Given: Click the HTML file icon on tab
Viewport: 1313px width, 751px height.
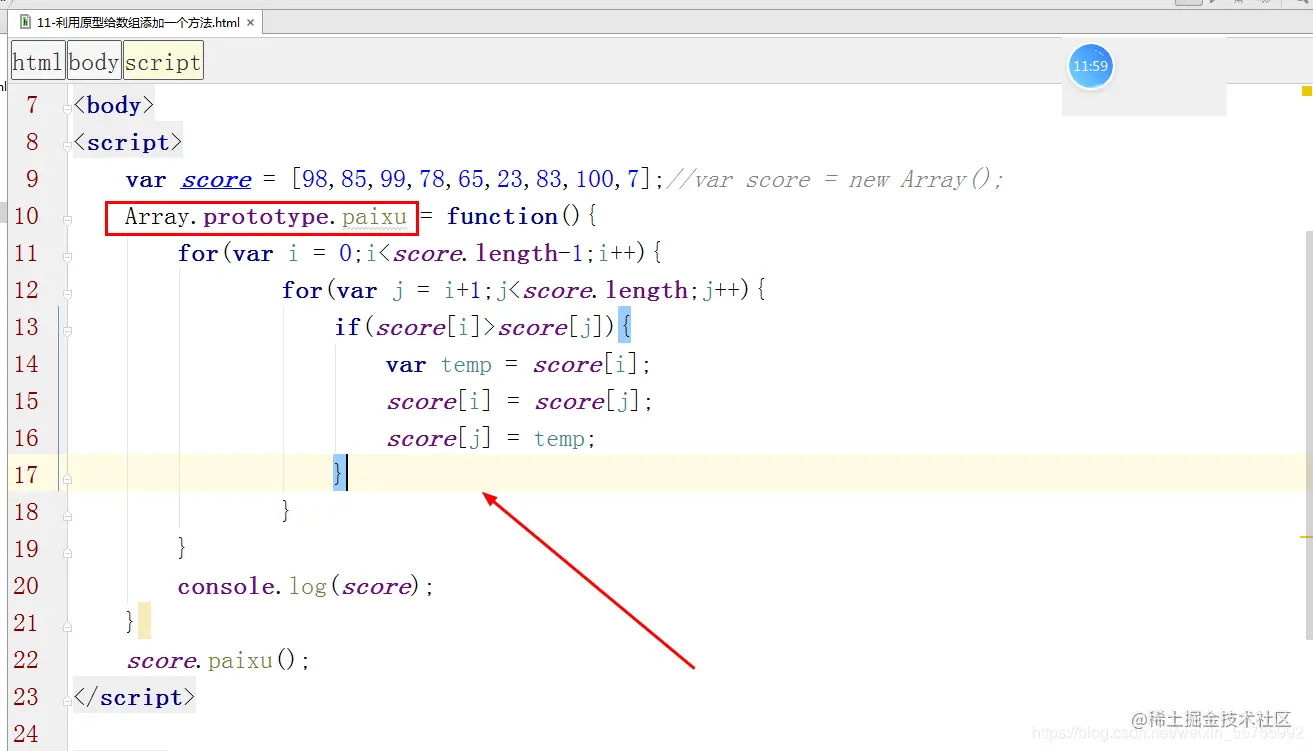Looking at the screenshot, I should (x=25, y=22).
